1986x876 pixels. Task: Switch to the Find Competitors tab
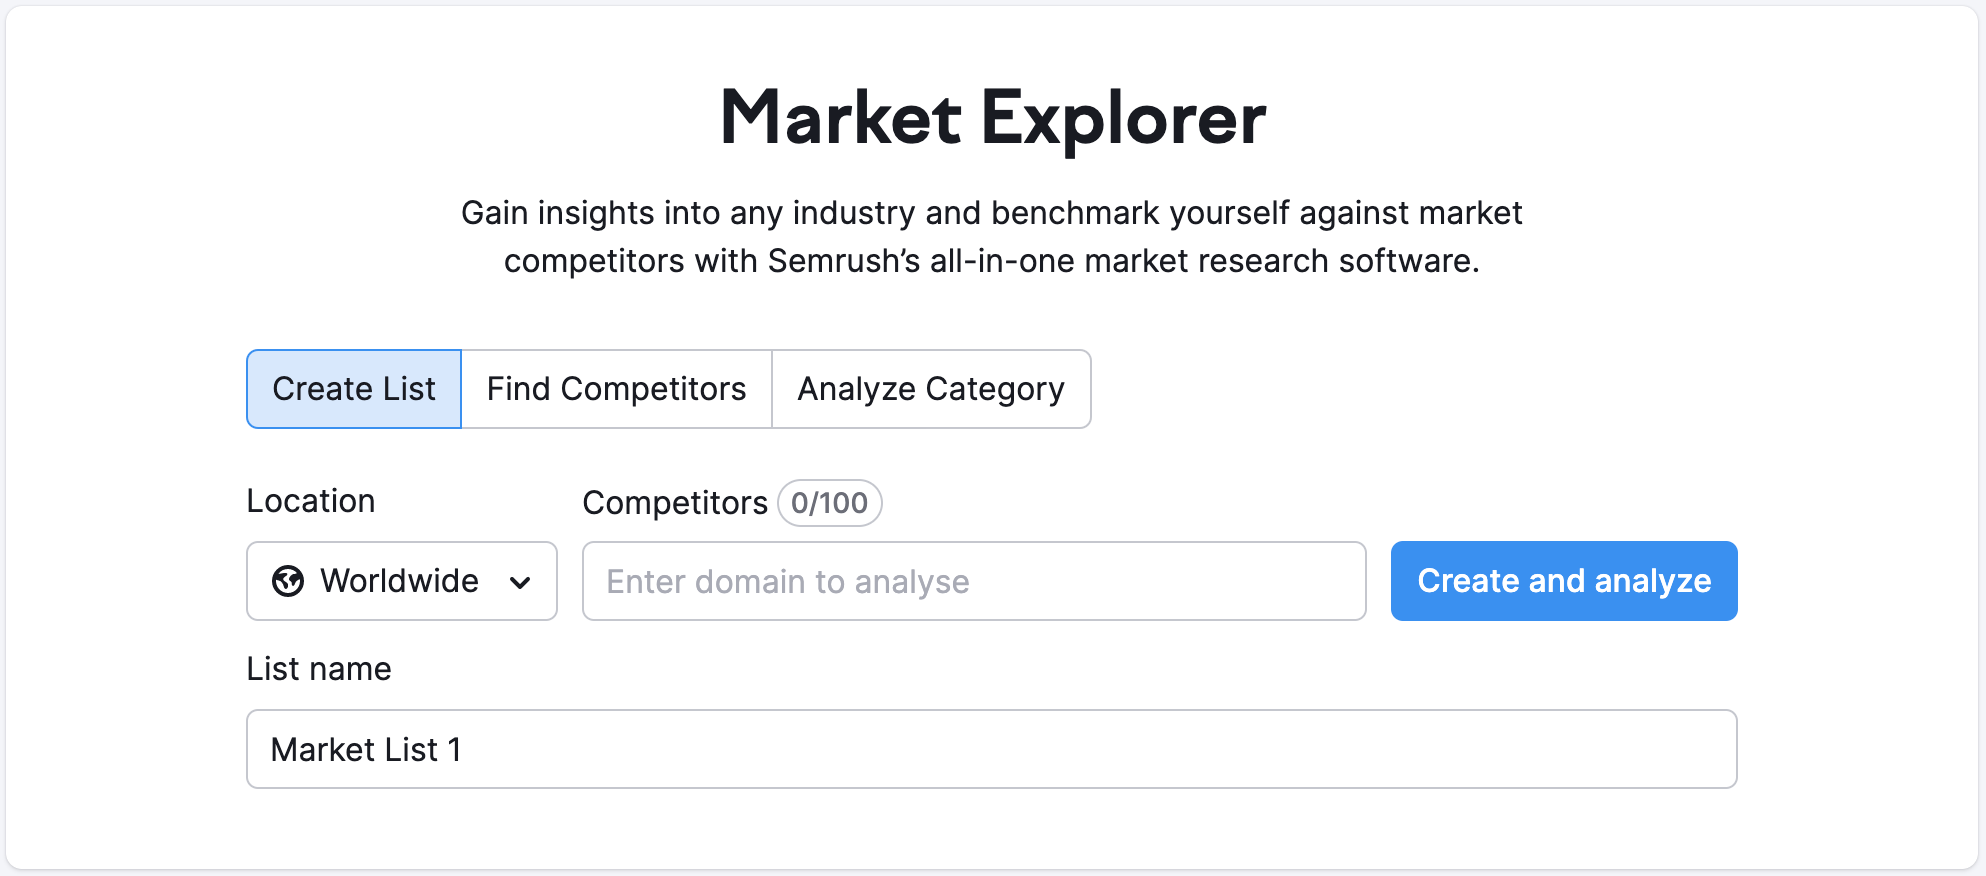(x=616, y=389)
